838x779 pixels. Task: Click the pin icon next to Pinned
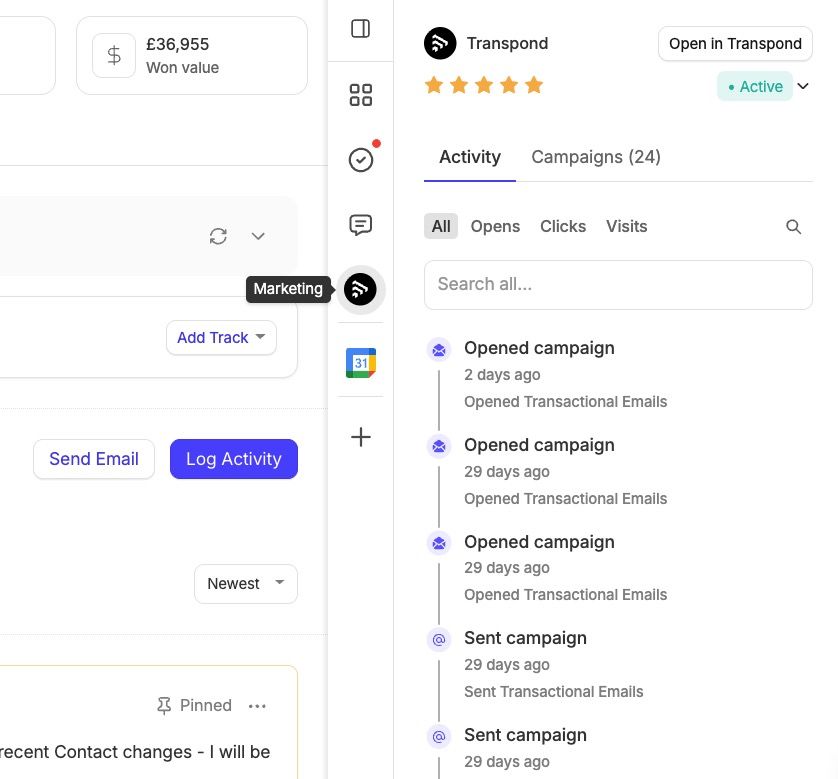click(x=164, y=706)
